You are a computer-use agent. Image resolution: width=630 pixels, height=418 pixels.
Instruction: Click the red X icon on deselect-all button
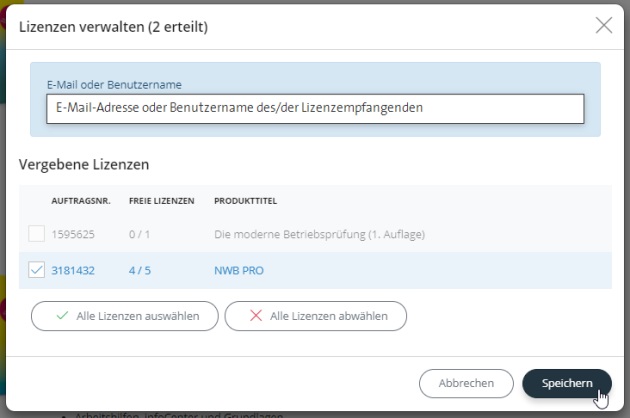(255, 316)
